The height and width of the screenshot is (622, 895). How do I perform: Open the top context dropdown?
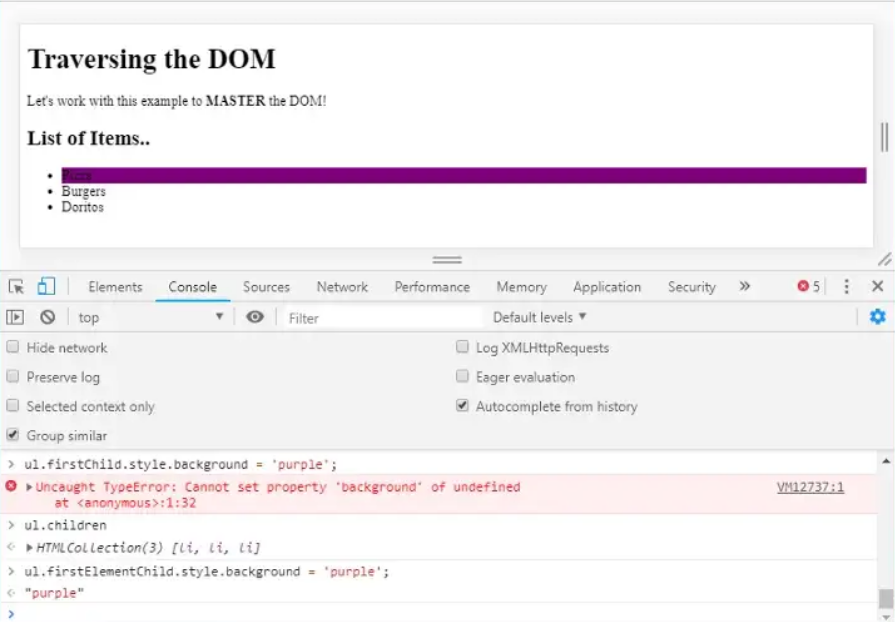click(150, 317)
